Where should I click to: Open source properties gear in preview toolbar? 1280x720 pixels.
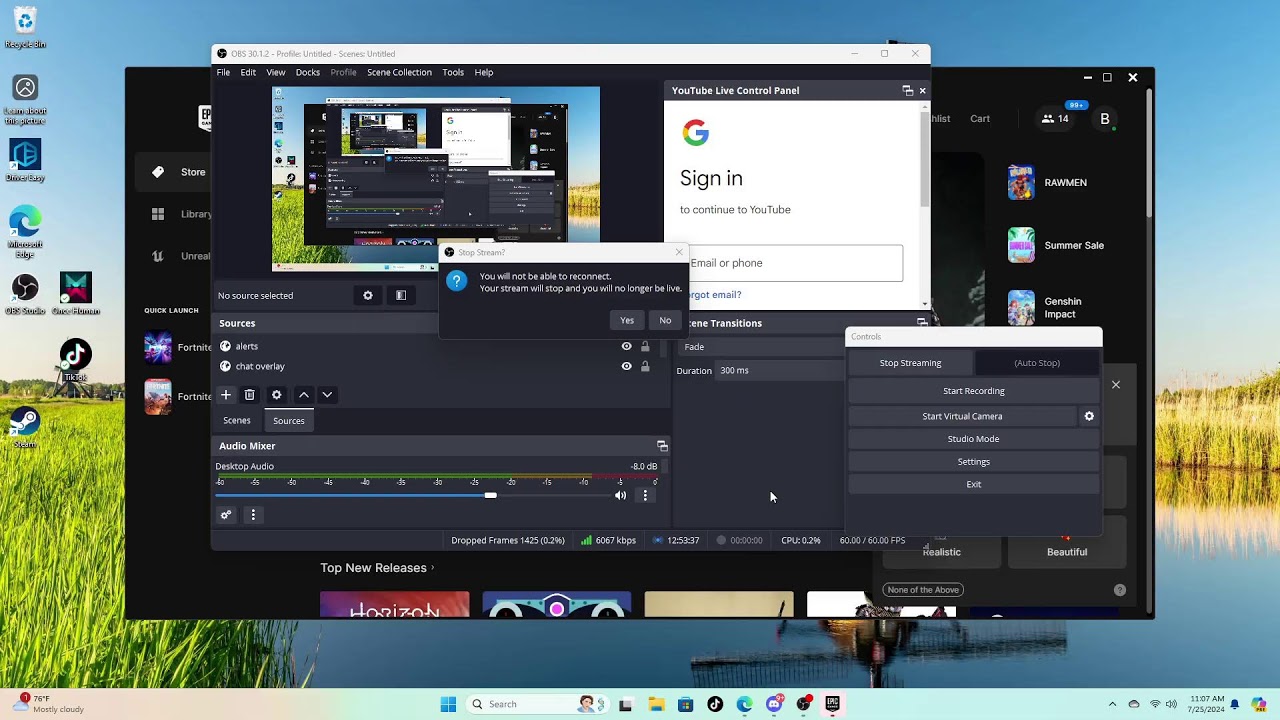tap(368, 295)
